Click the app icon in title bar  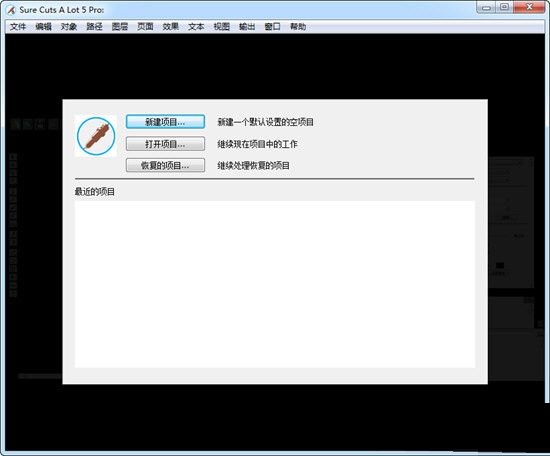12,10
